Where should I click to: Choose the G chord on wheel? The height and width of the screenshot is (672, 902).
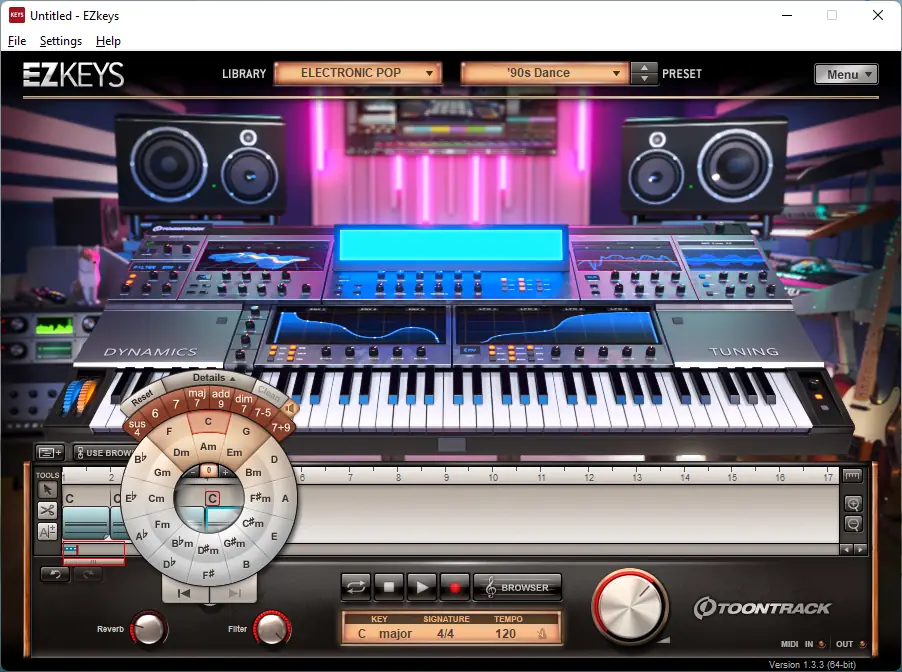(x=246, y=431)
